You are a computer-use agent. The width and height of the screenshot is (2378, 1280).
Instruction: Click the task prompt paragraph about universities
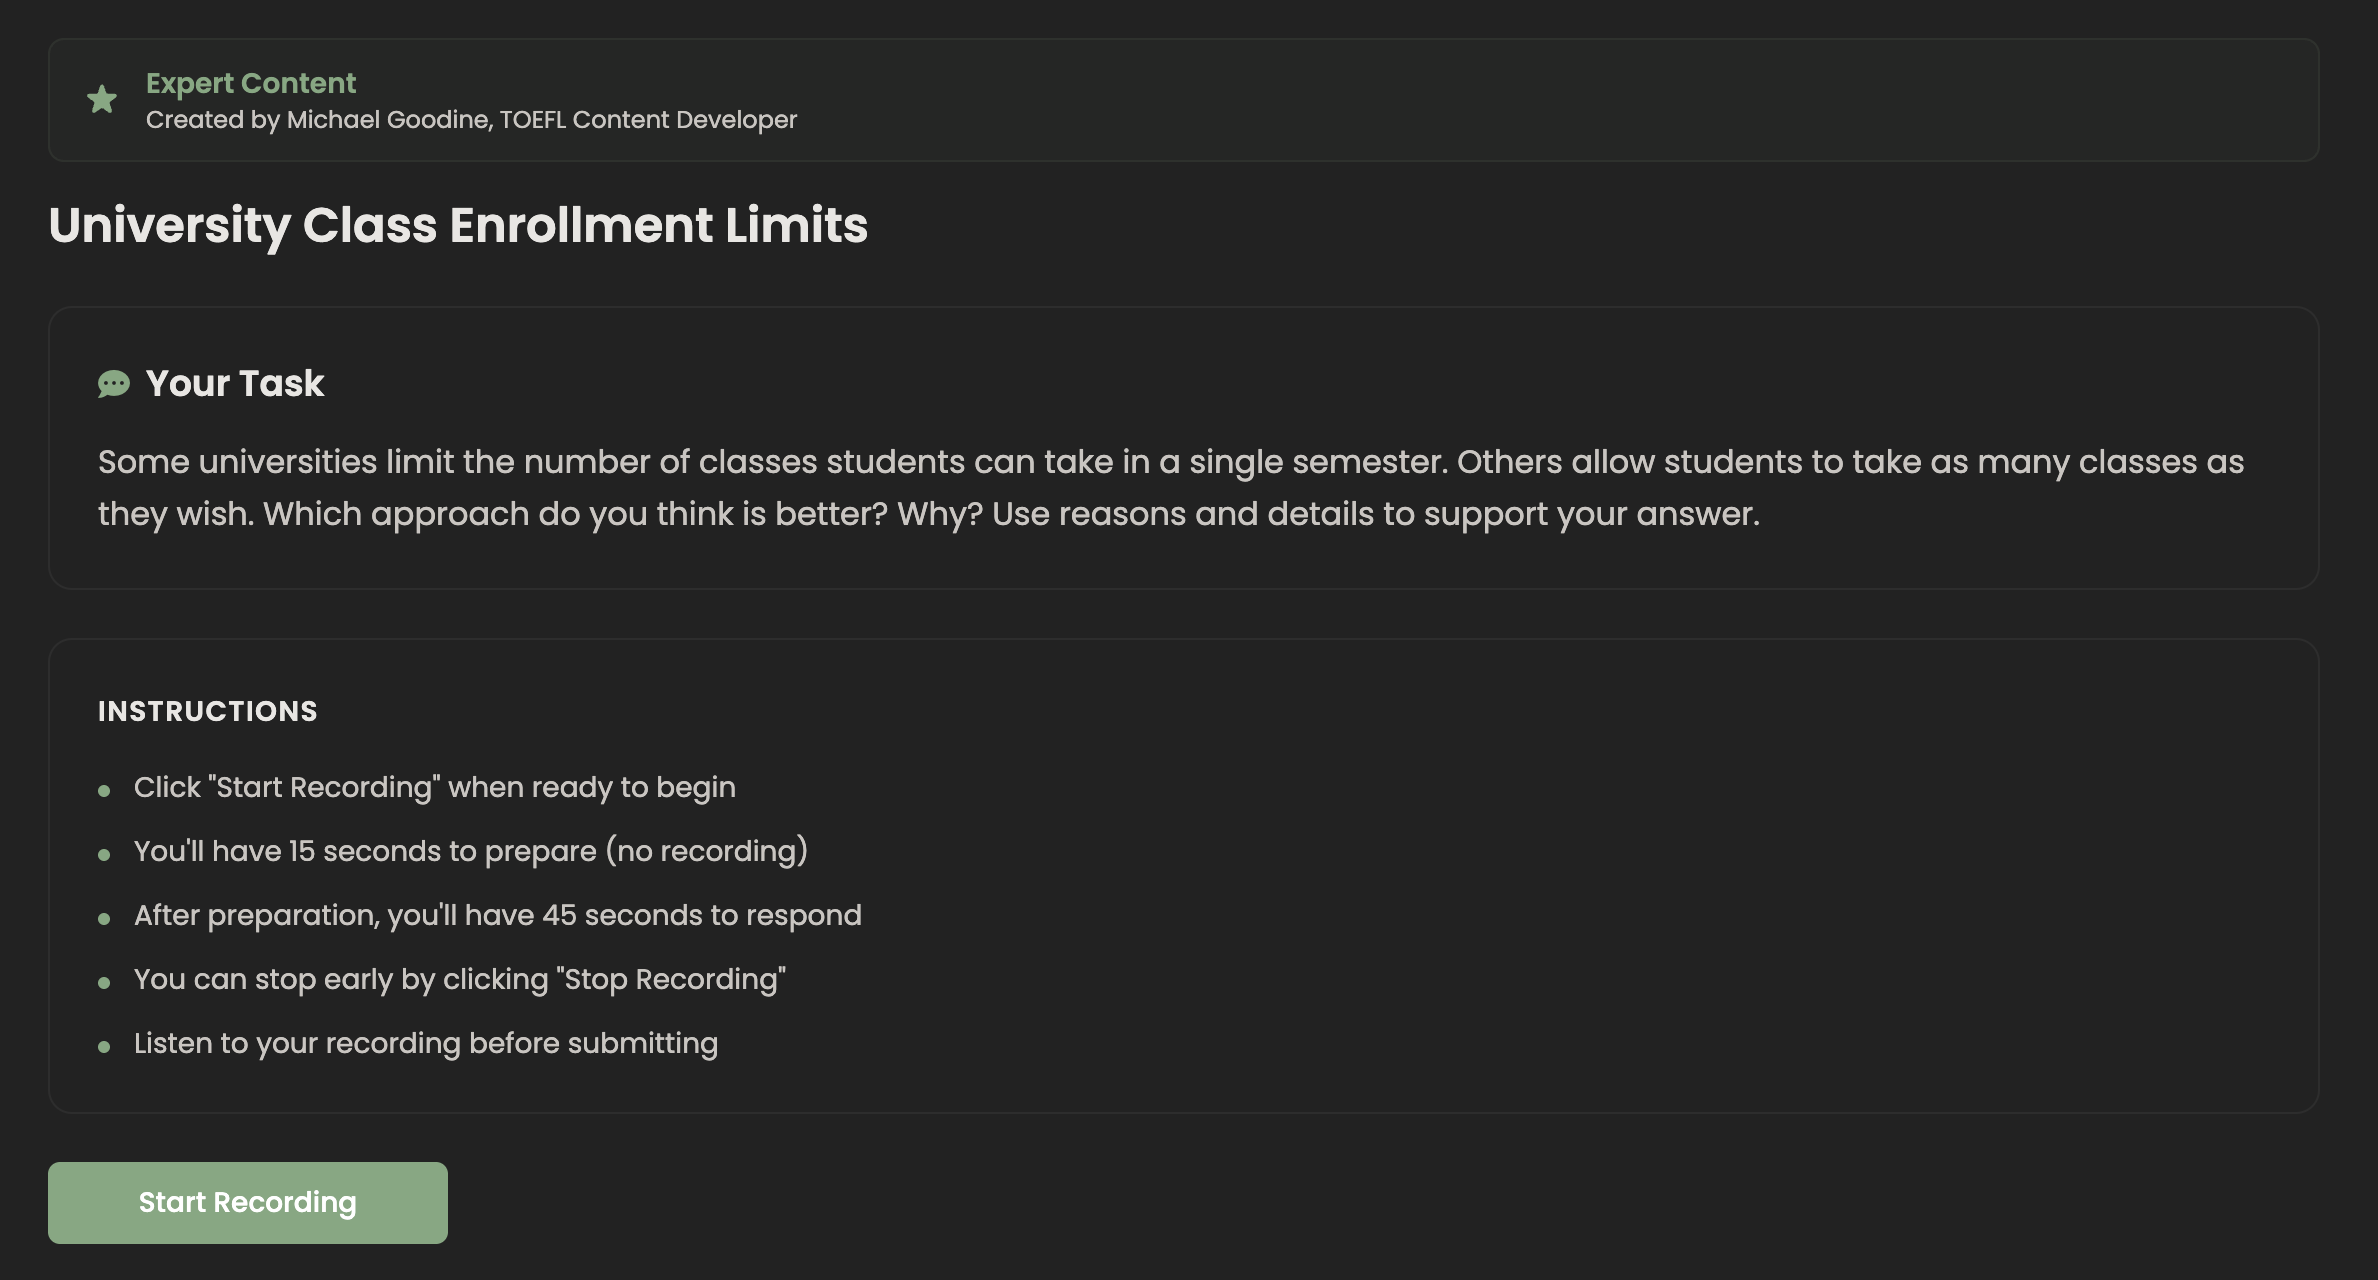[1170, 463]
